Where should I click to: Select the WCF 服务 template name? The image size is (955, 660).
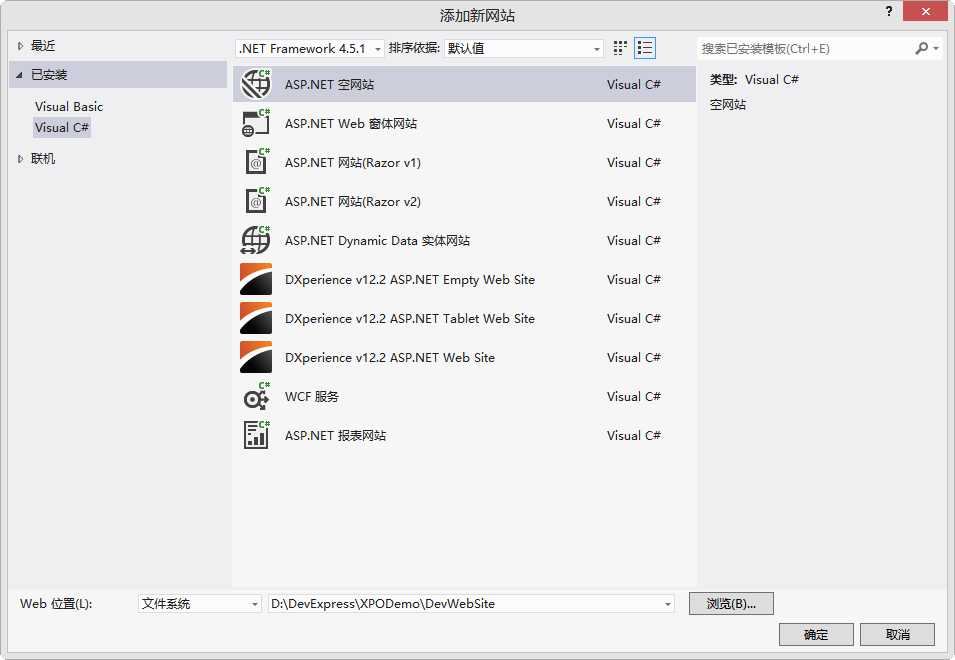click(x=312, y=396)
